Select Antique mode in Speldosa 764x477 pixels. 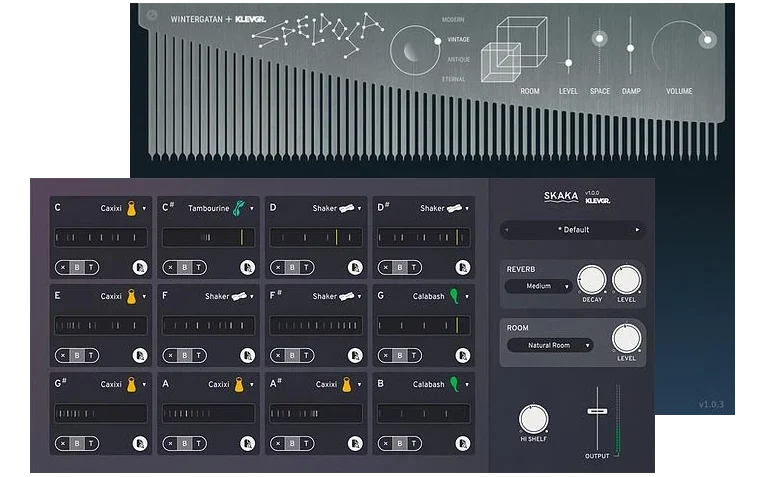coord(458,59)
